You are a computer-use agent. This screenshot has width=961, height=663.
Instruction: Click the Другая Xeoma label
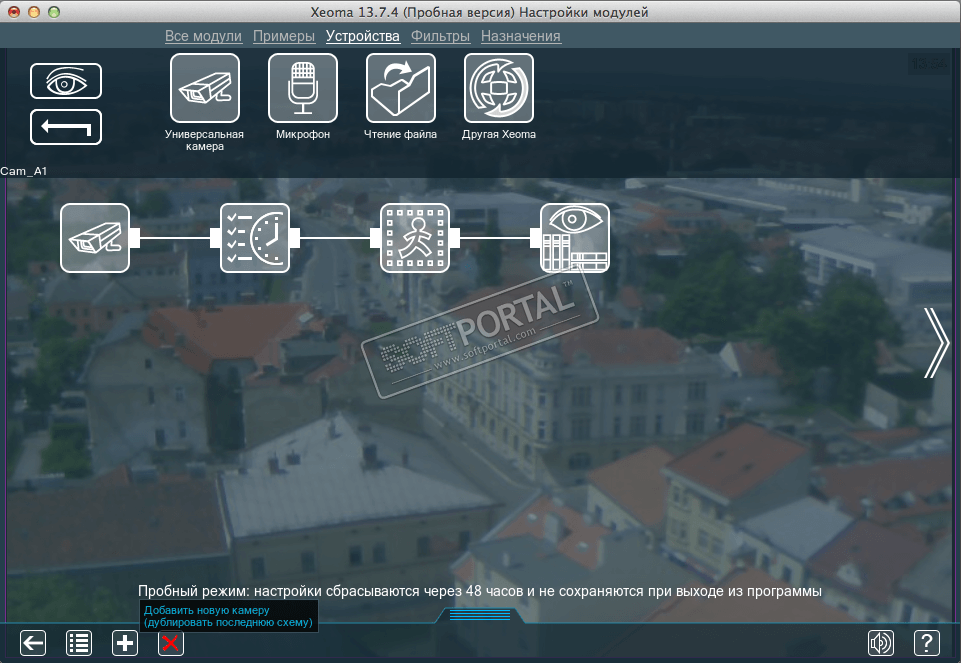[499, 134]
